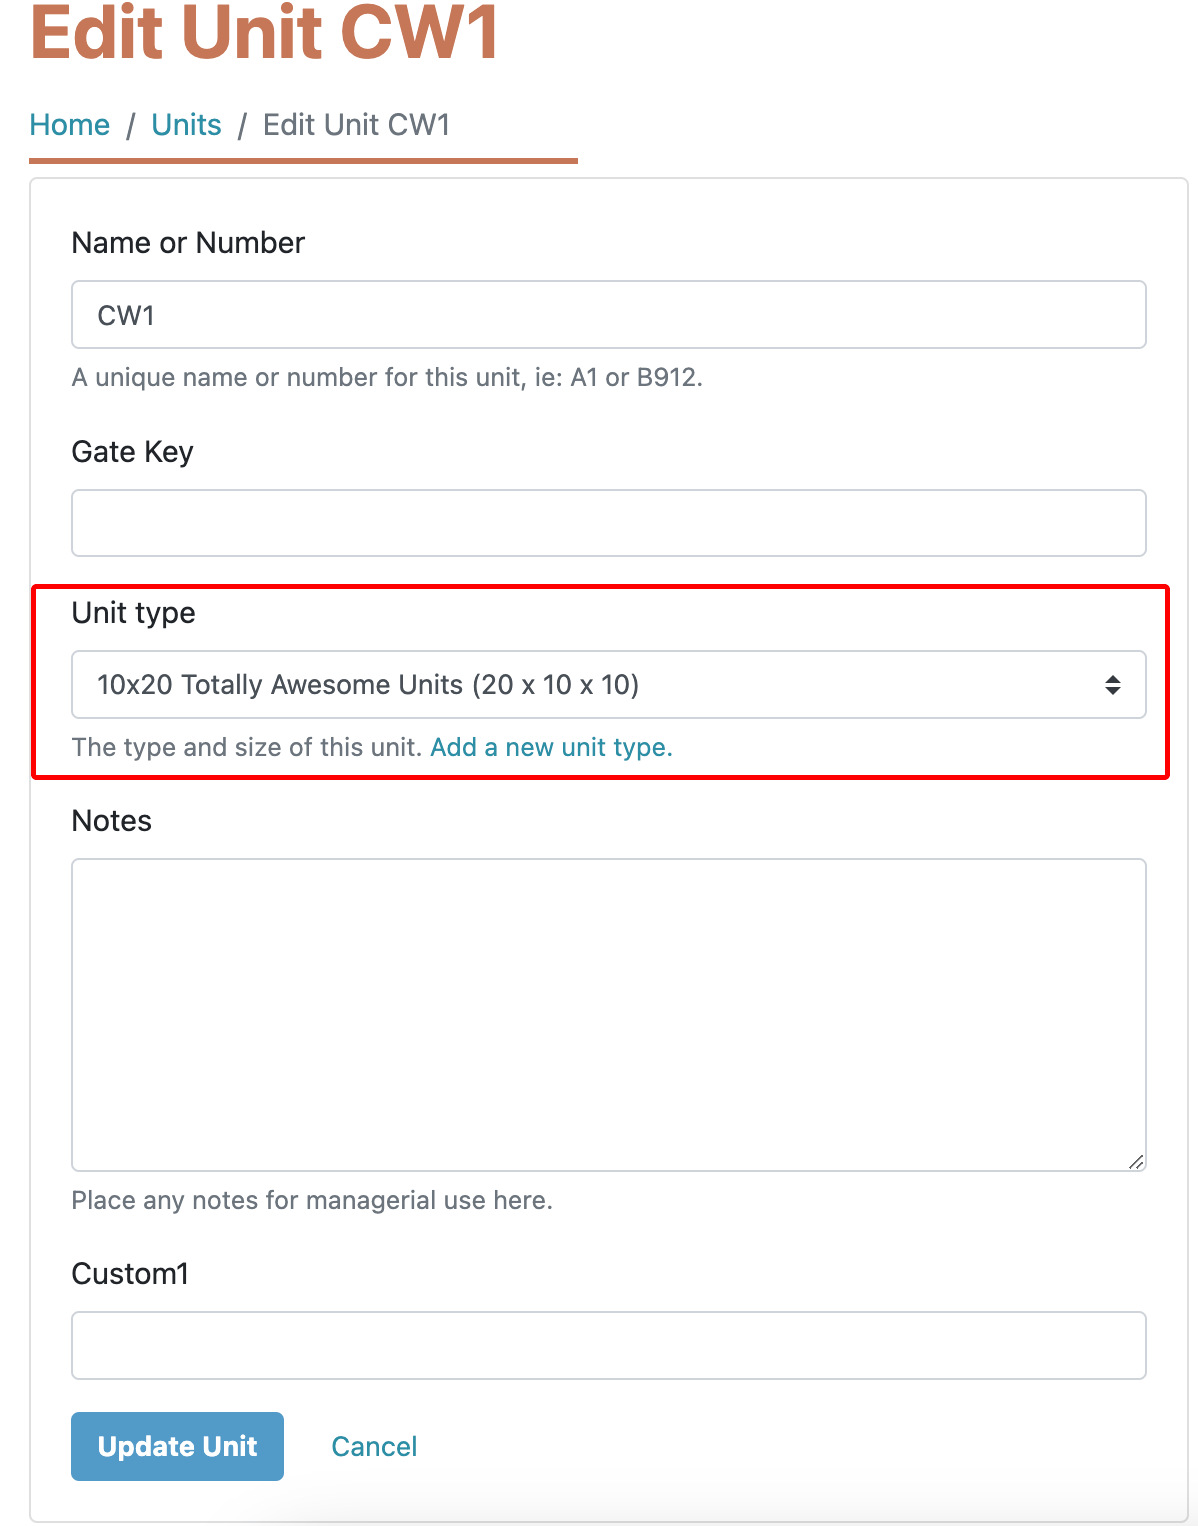Click inside the Notes text area
Image resolution: width=1198 pixels, height=1526 pixels.
pos(608,1015)
